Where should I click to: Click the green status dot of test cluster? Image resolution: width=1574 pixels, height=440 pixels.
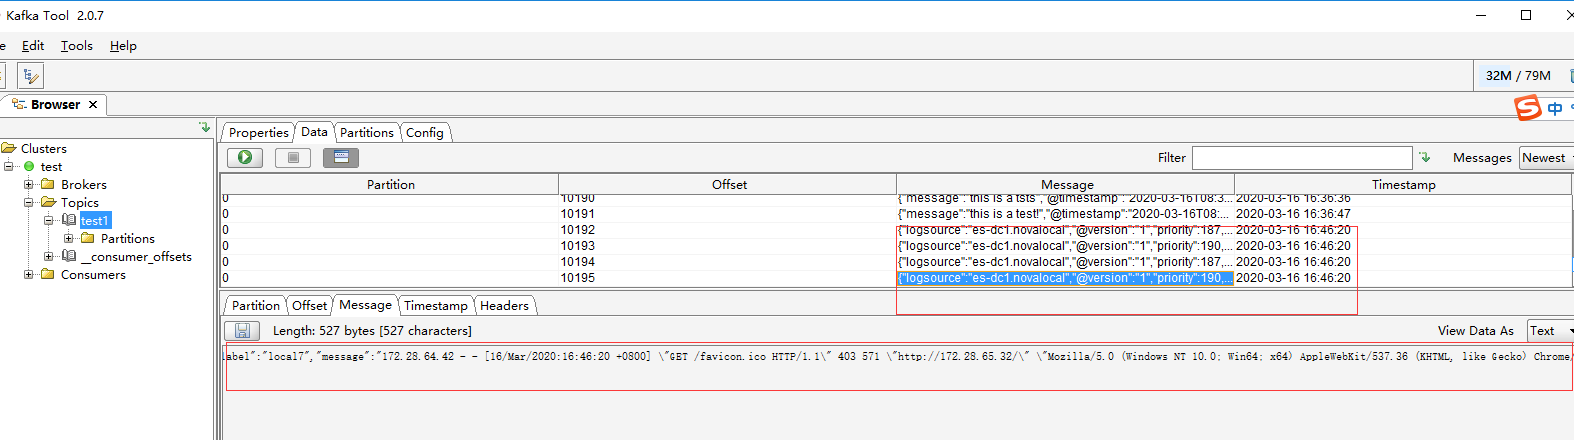click(29, 167)
